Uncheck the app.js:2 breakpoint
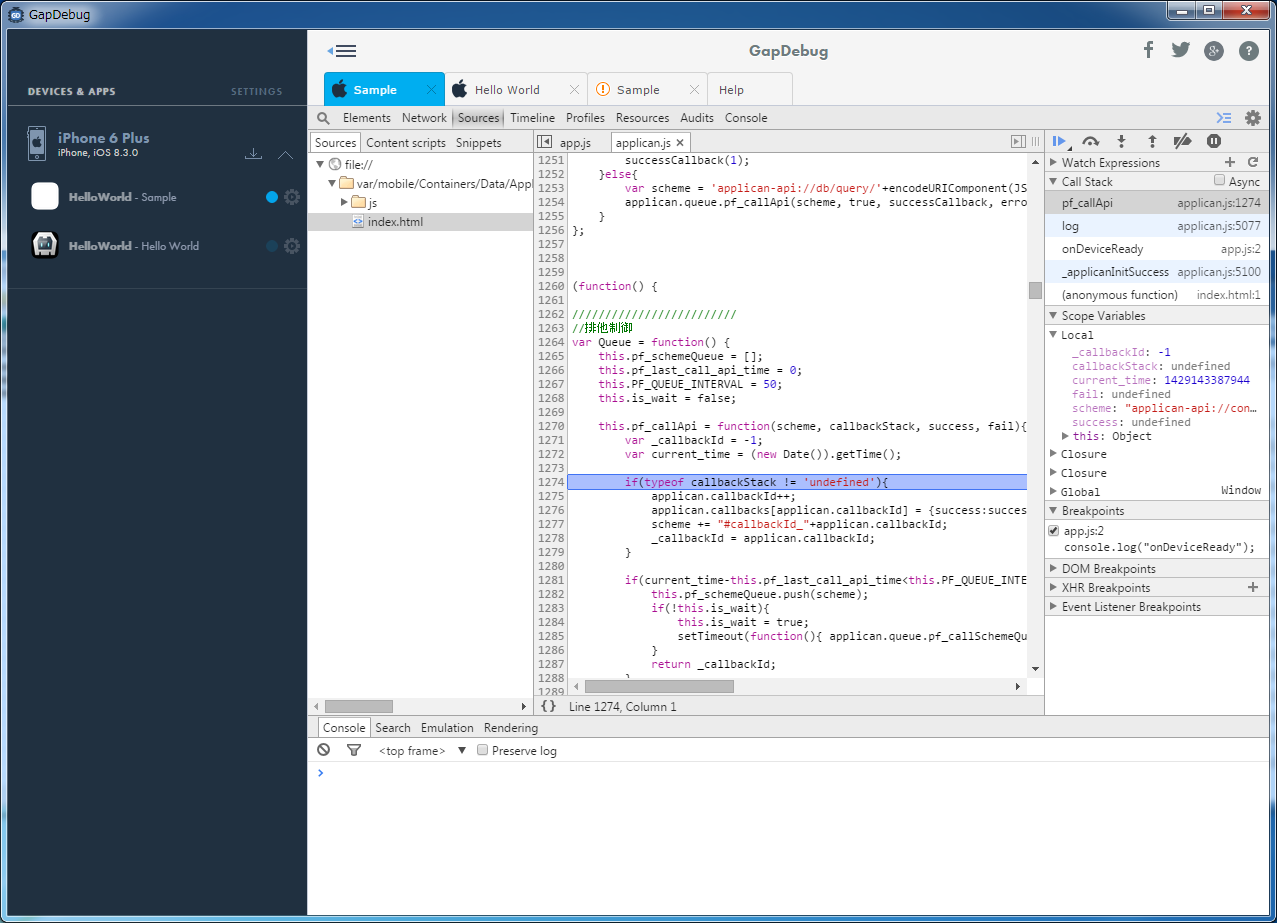This screenshot has height=923, width=1277. (x=1053, y=531)
